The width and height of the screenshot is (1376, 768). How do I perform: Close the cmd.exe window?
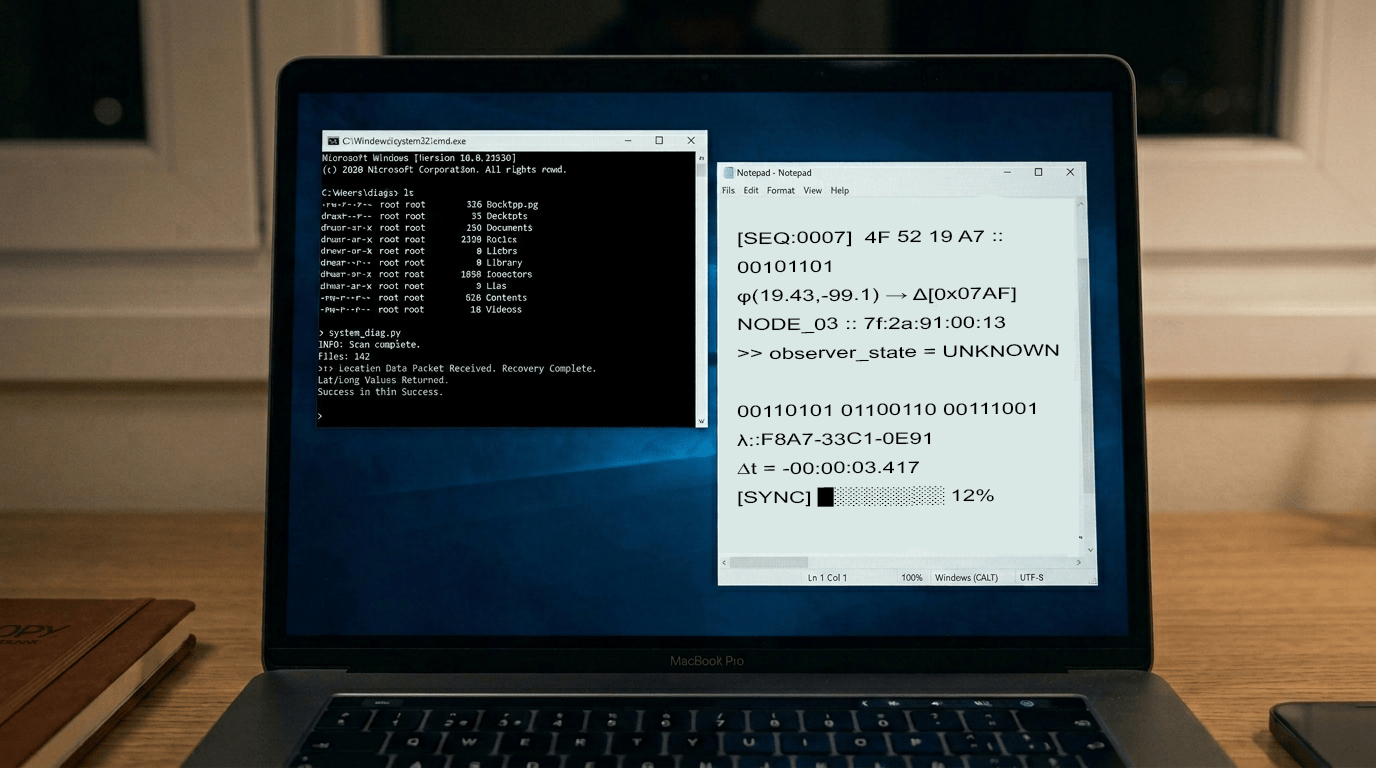(691, 141)
